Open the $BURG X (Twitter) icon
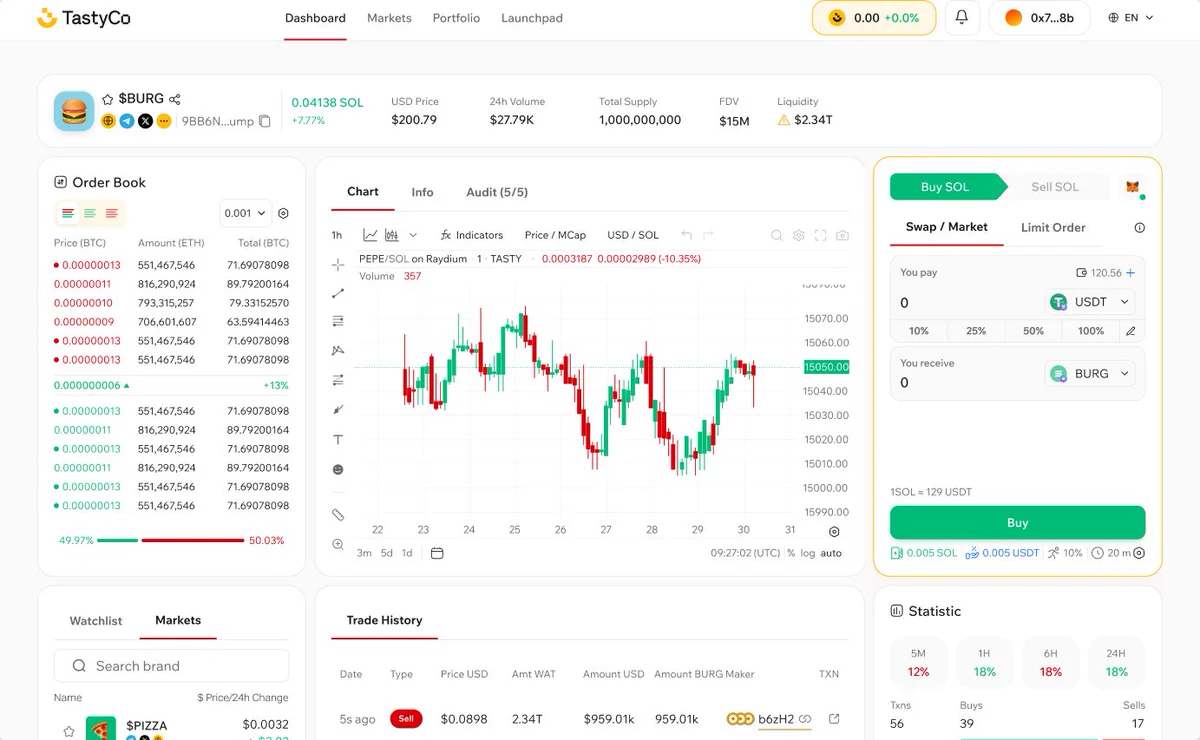1200x740 pixels. point(145,121)
